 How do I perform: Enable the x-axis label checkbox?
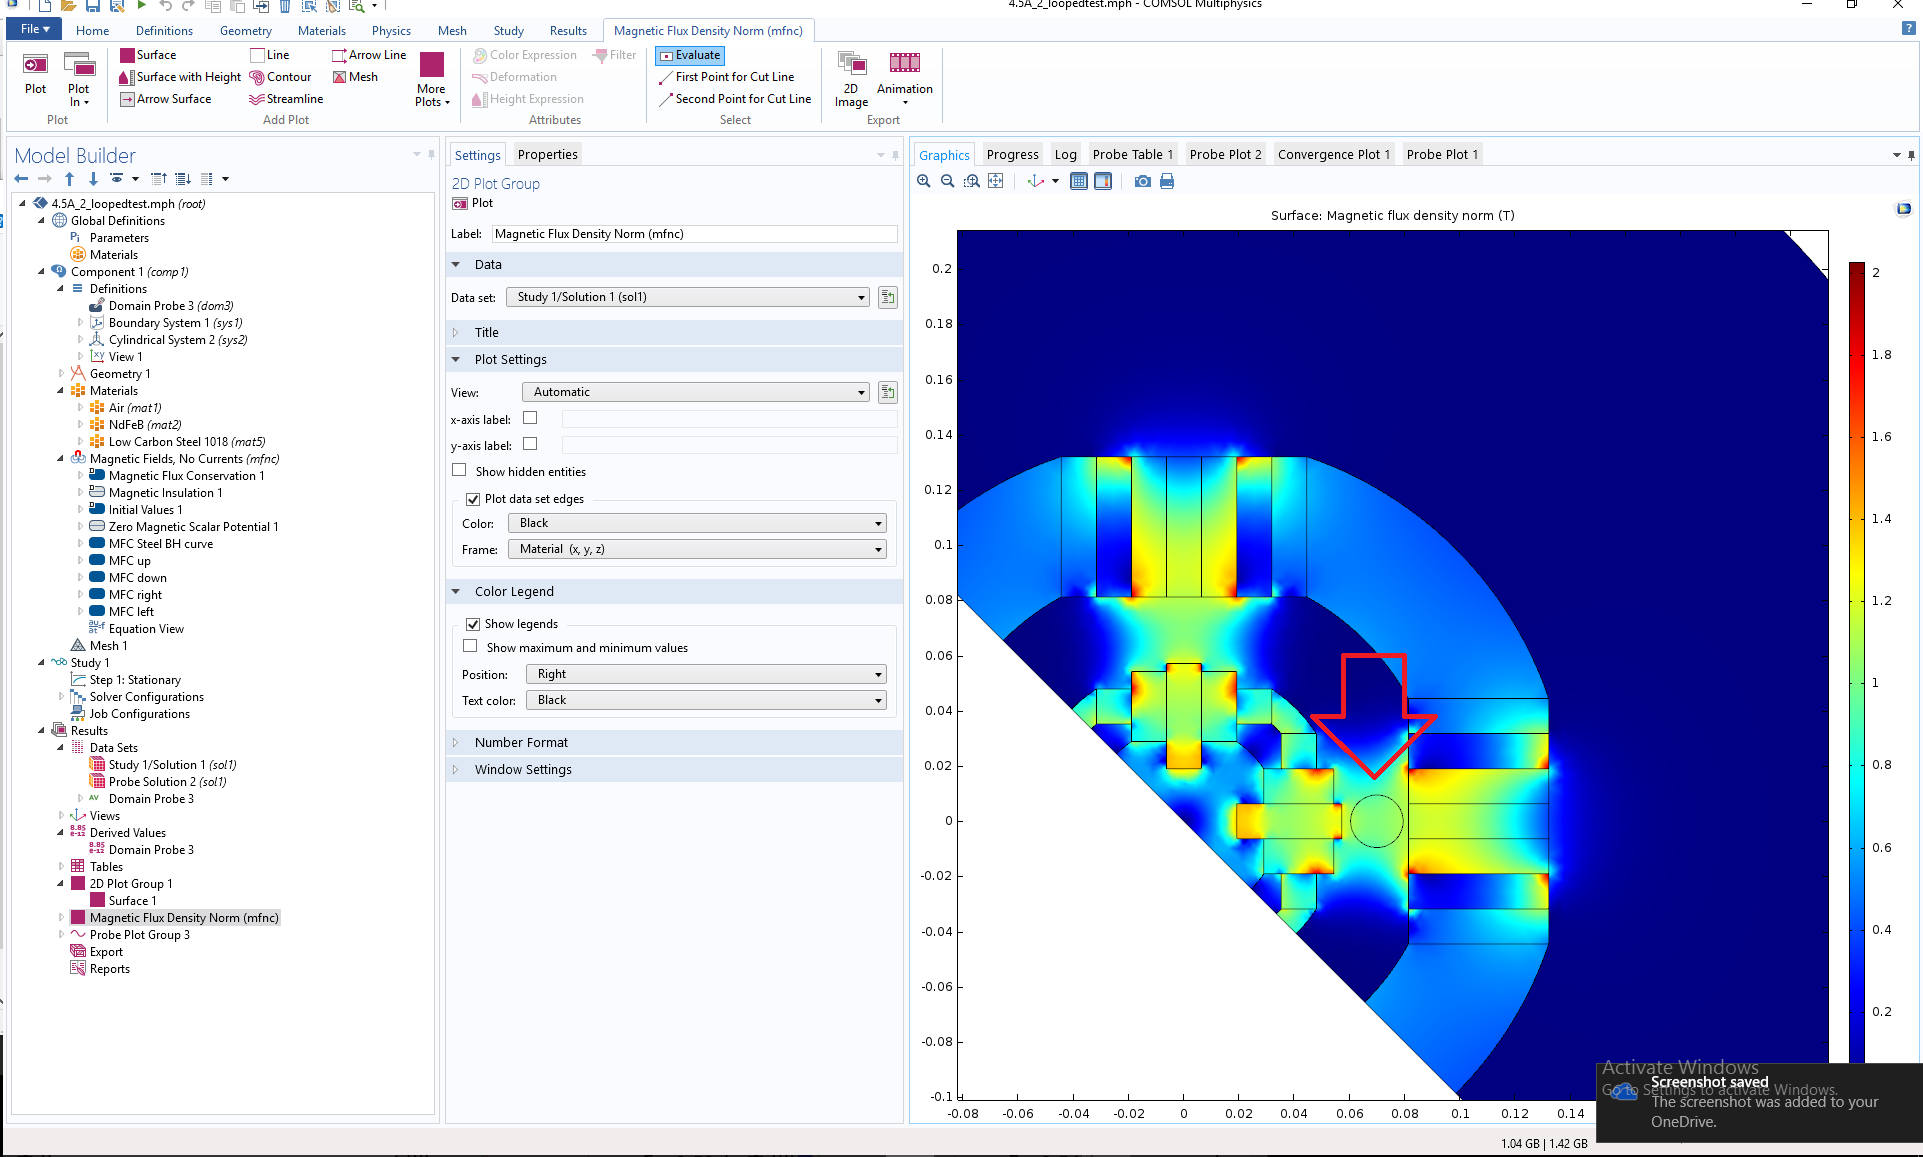530,418
